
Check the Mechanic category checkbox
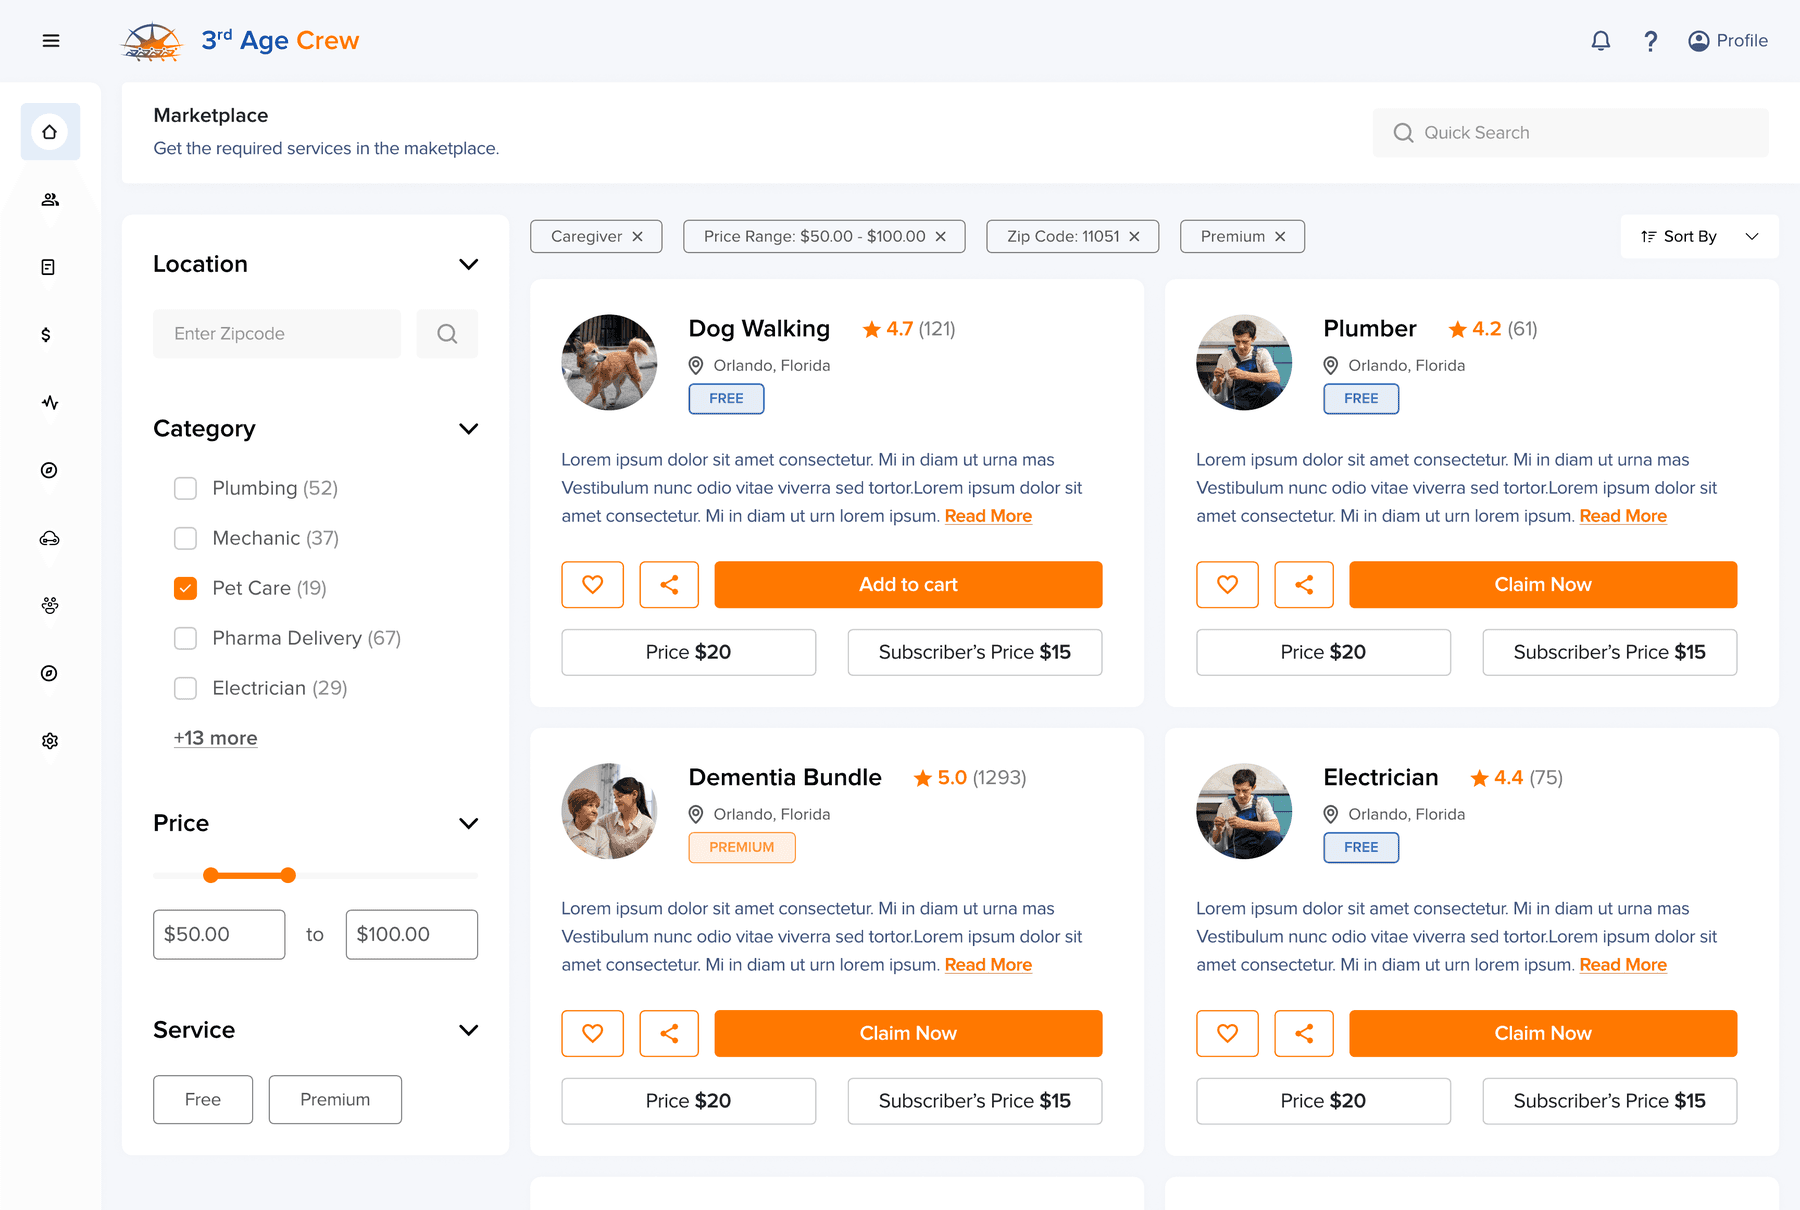click(x=186, y=538)
